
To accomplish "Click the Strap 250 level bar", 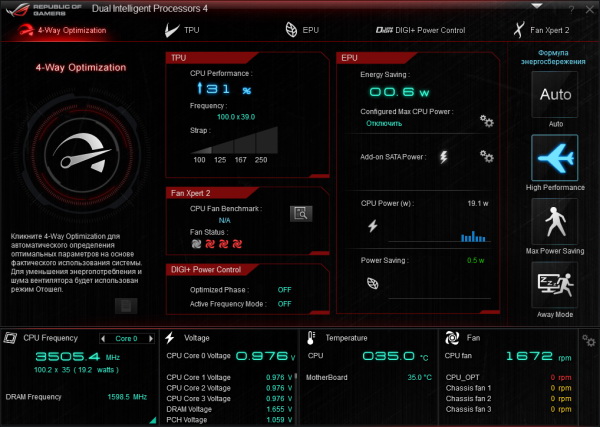I will [x=267, y=140].
